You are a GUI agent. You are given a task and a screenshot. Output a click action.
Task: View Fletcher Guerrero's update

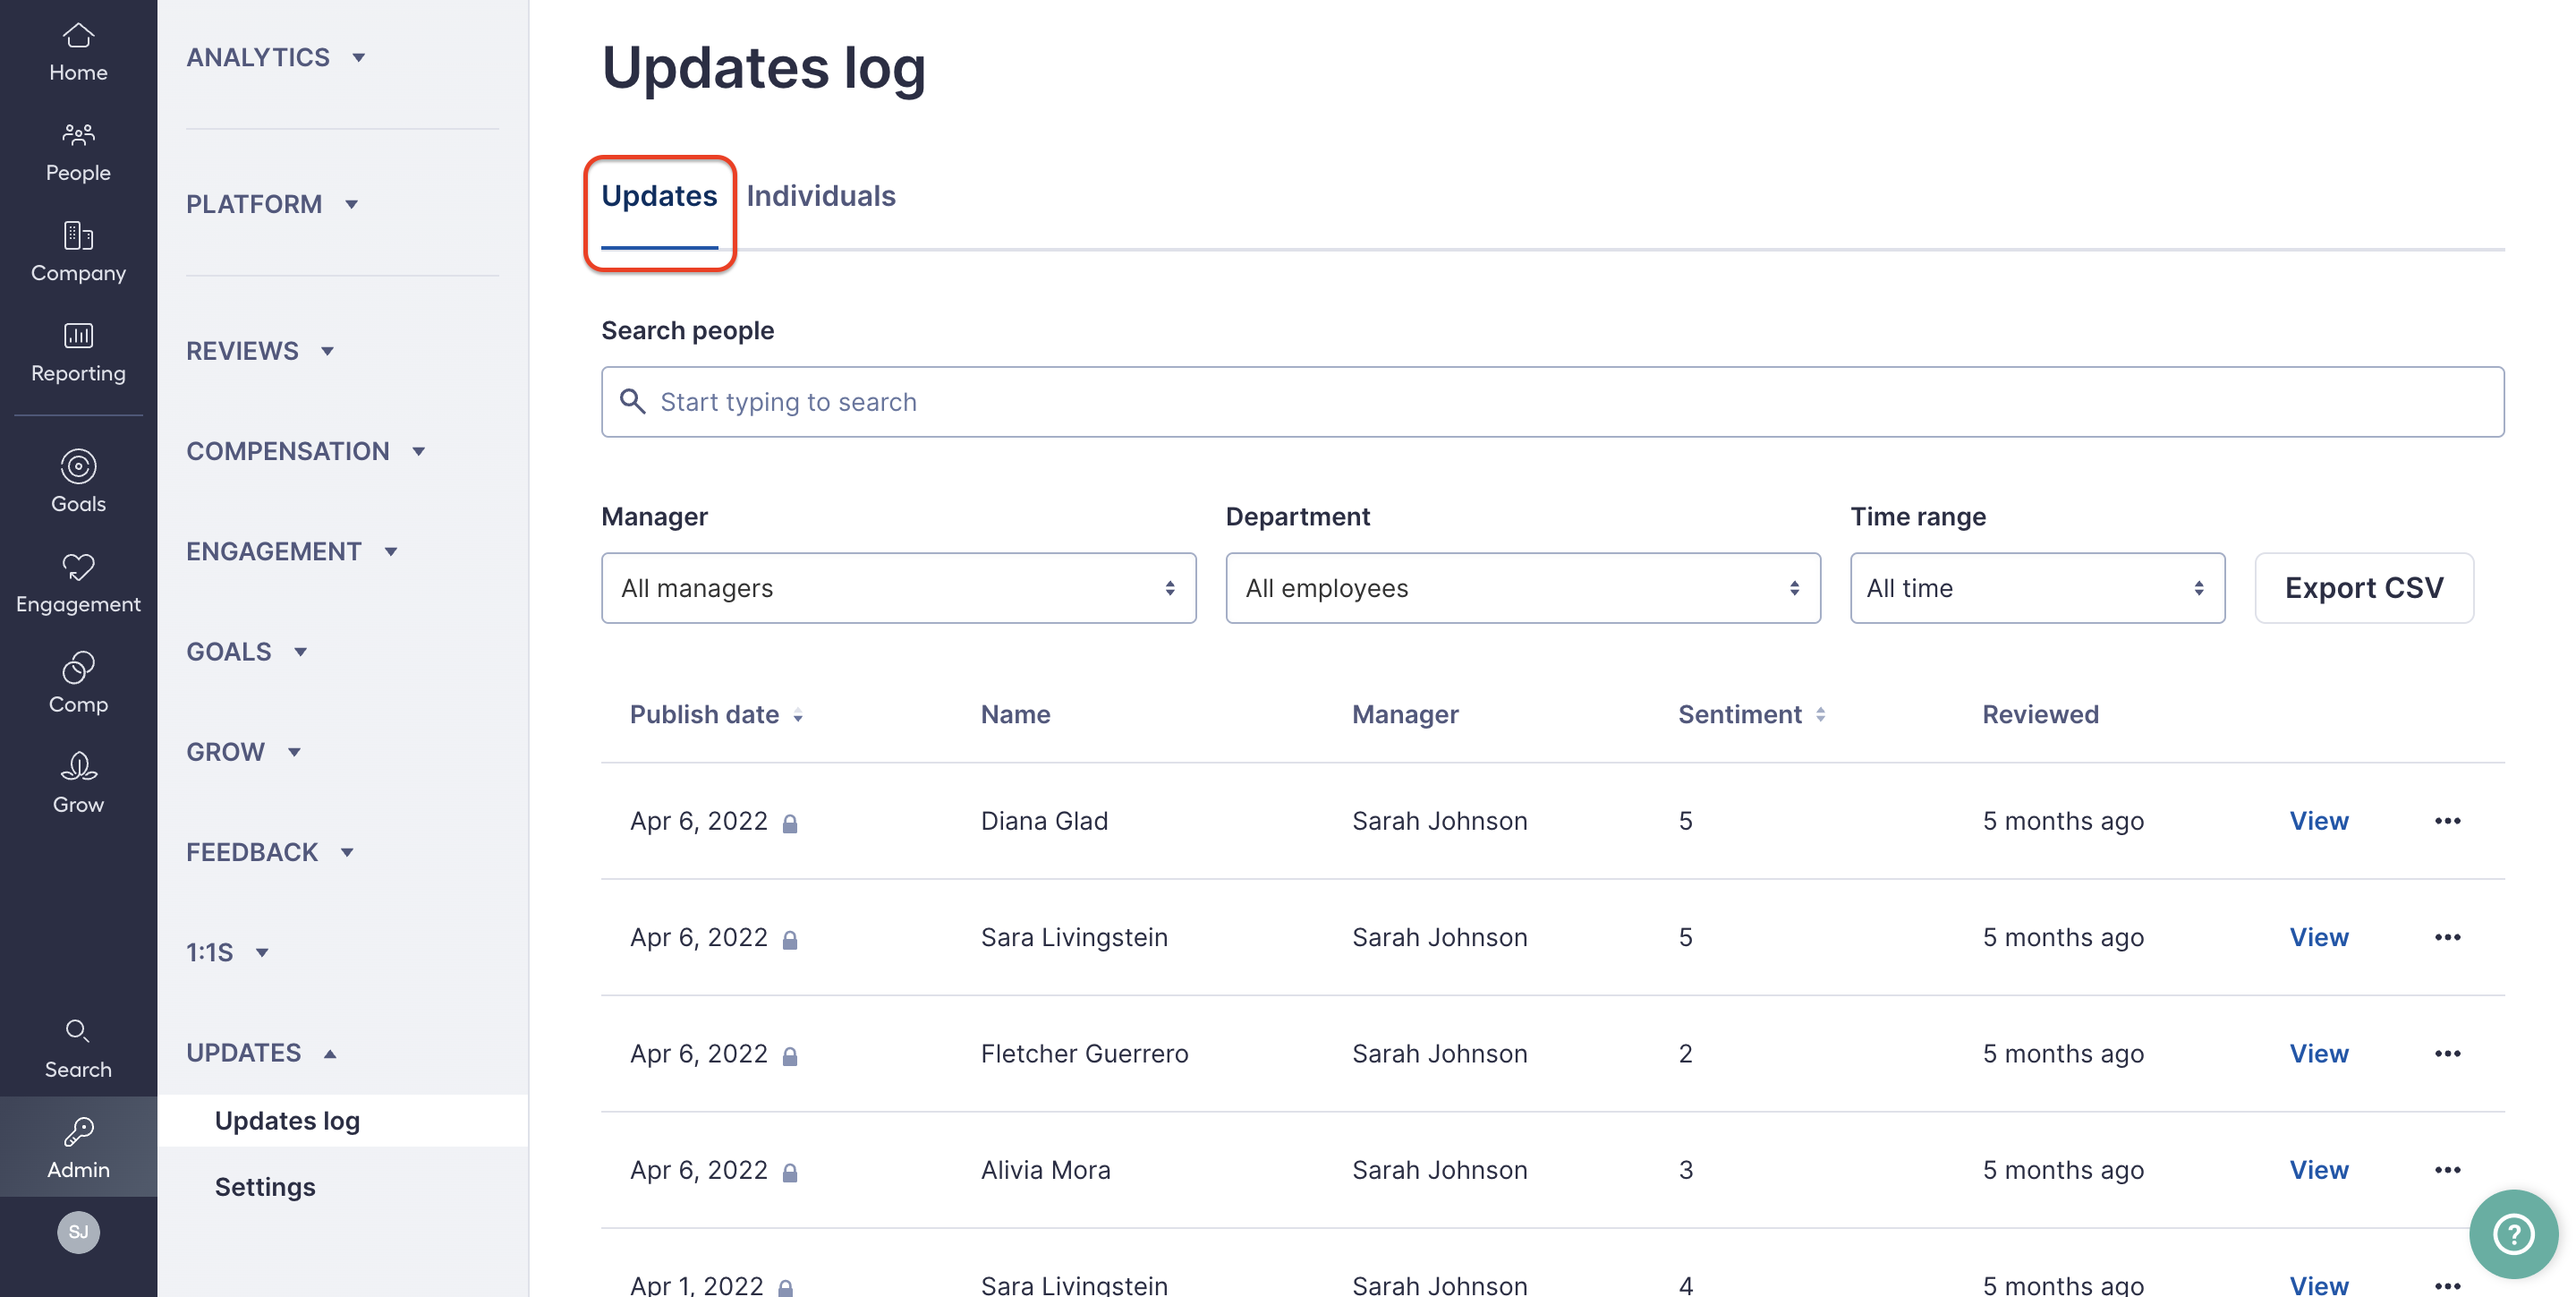point(2319,1054)
